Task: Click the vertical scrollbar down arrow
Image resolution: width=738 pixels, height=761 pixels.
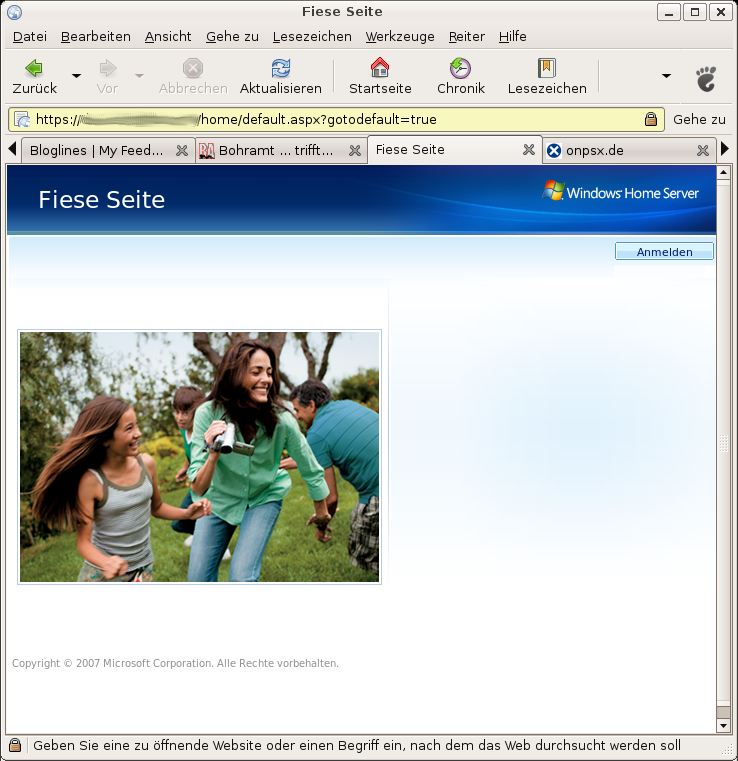Action: [724, 724]
